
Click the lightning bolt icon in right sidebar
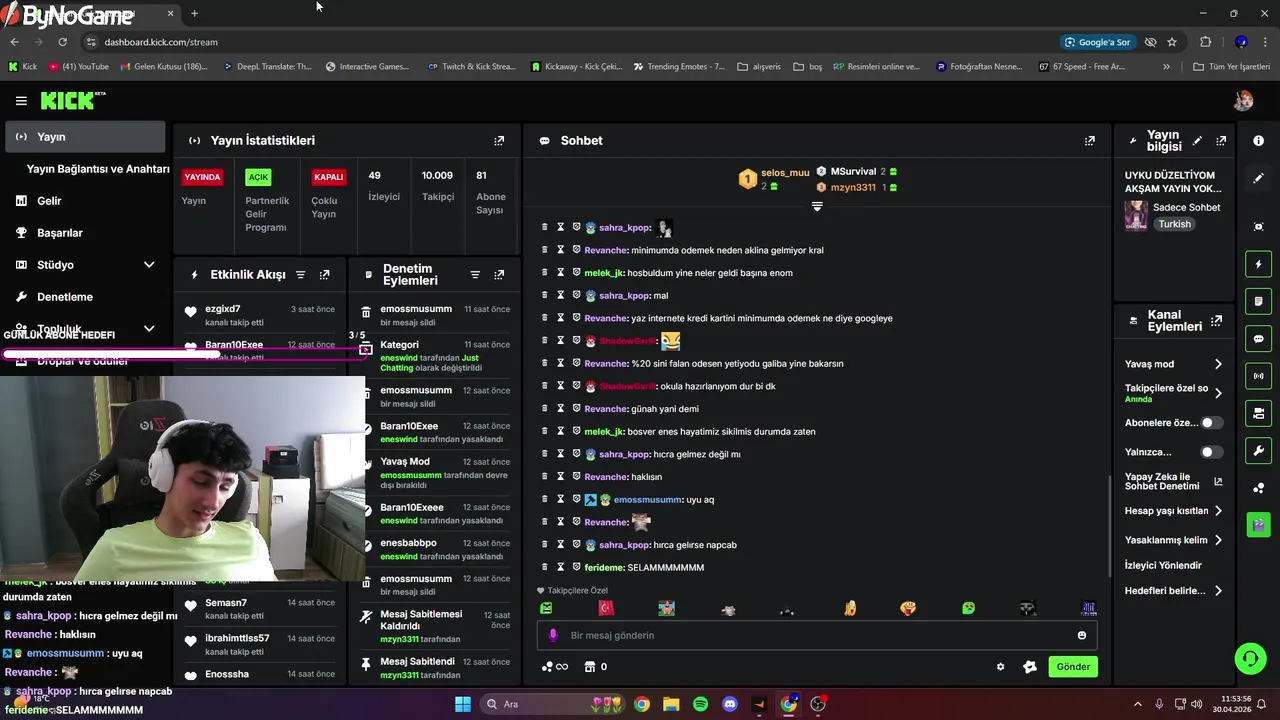coord(1258,264)
